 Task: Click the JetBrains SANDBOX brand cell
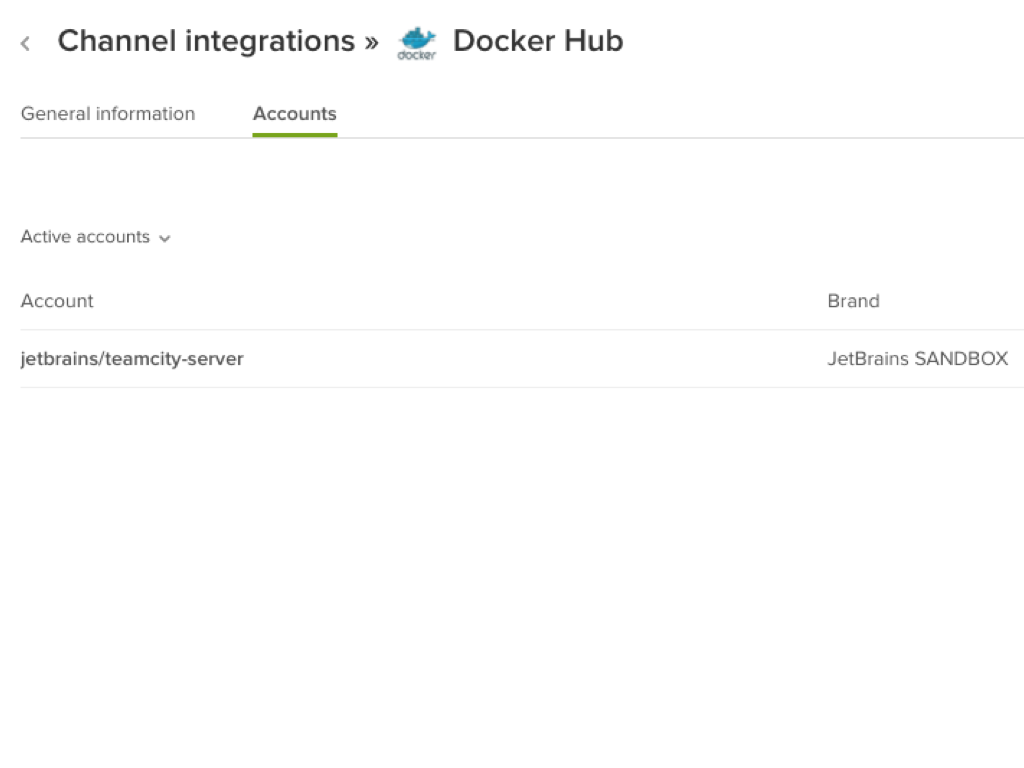pyautogui.click(x=917, y=359)
